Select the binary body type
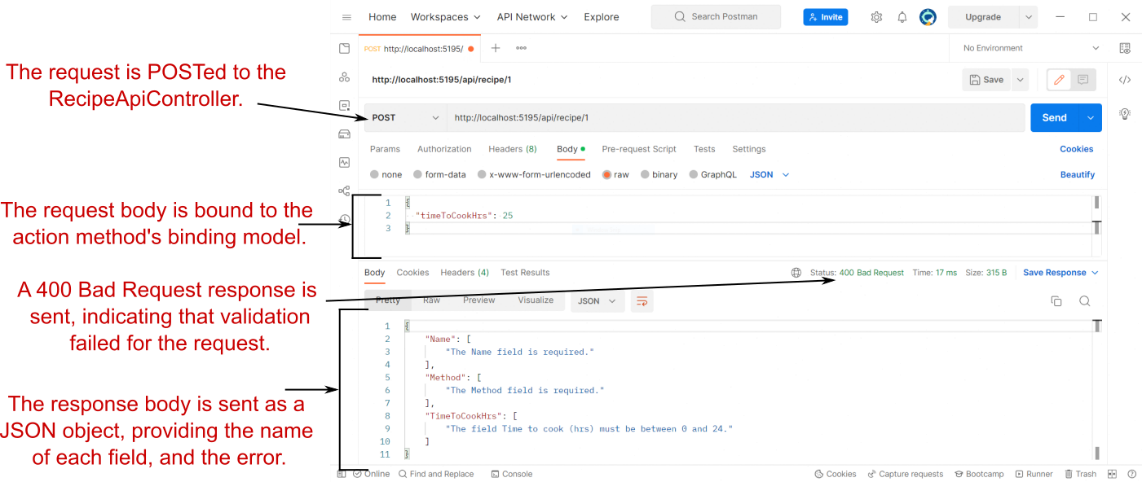The height and width of the screenshot is (482, 1142). 658,175
